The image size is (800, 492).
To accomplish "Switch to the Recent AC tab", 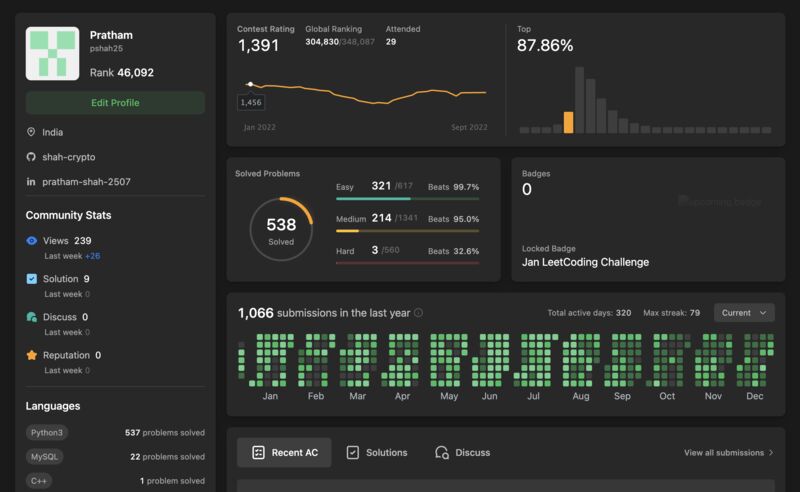I will pos(284,453).
